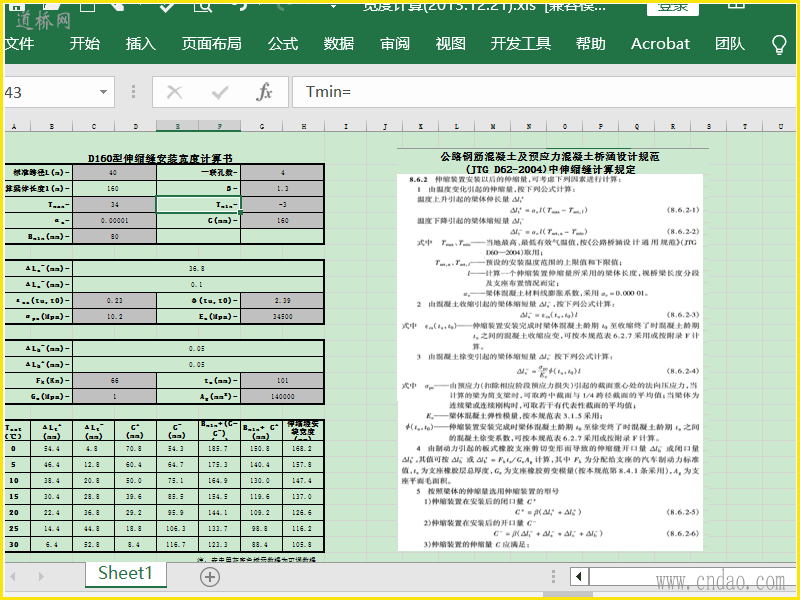Select table cell 168.2
This screenshot has height=600, width=800.
[303, 448]
